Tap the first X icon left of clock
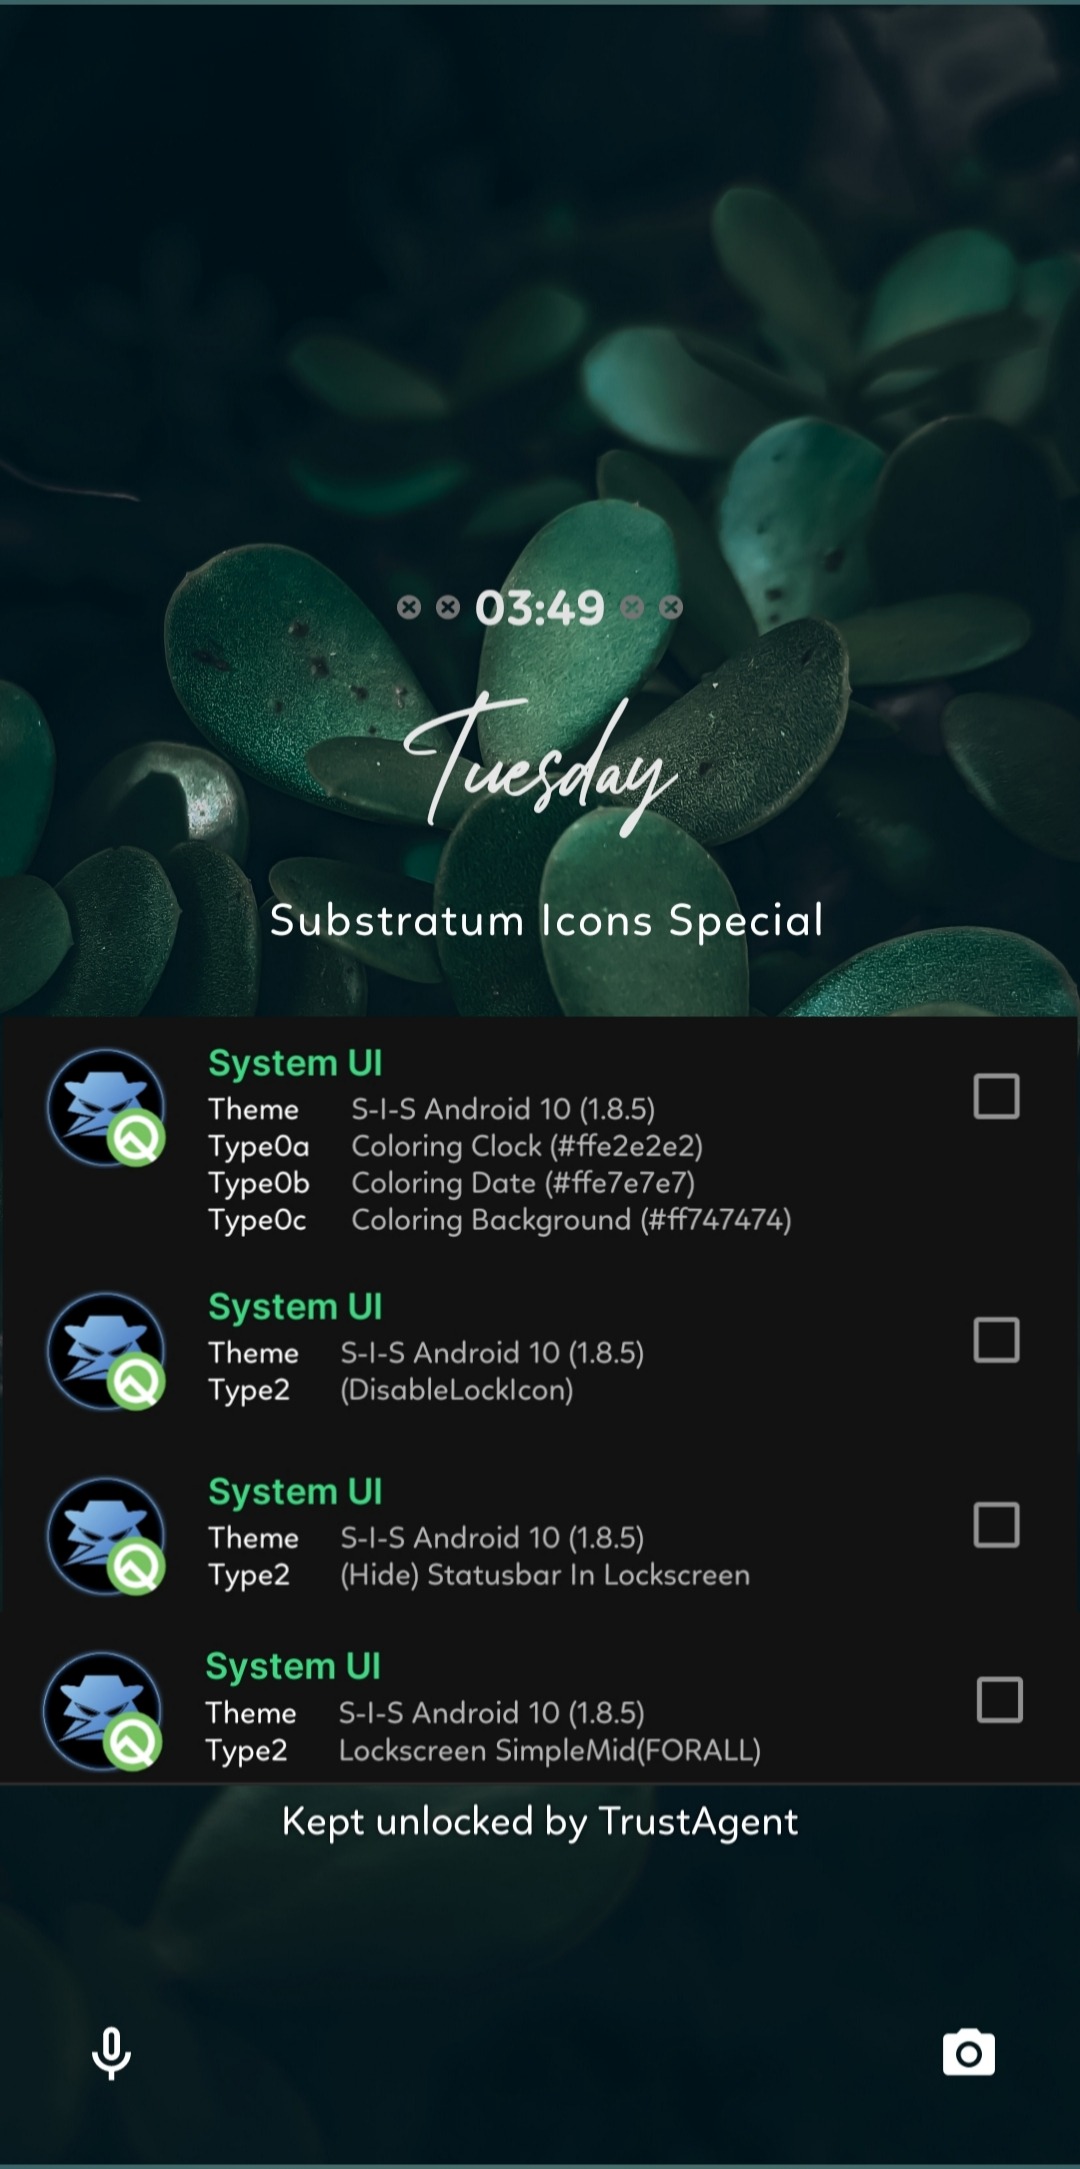The height and width of the screenshot is (2169, 1080). pyautogui.click(x=409, y=607)
